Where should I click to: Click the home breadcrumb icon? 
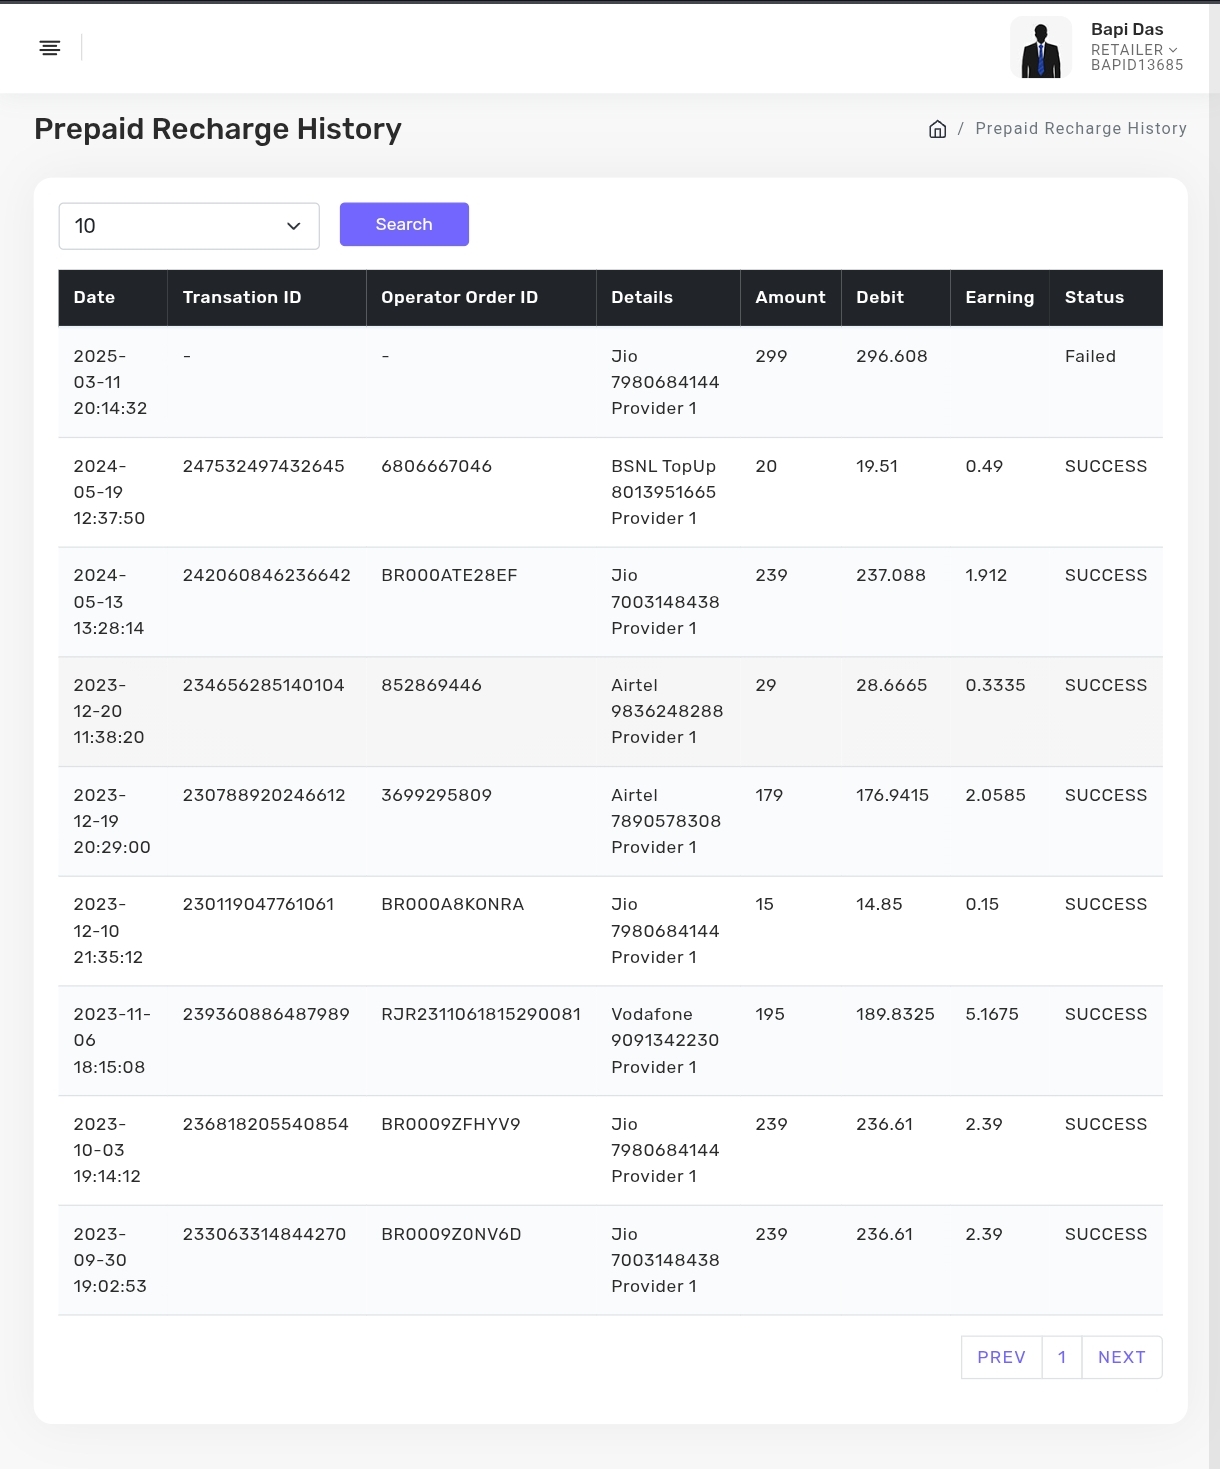(x=937, y=129)
